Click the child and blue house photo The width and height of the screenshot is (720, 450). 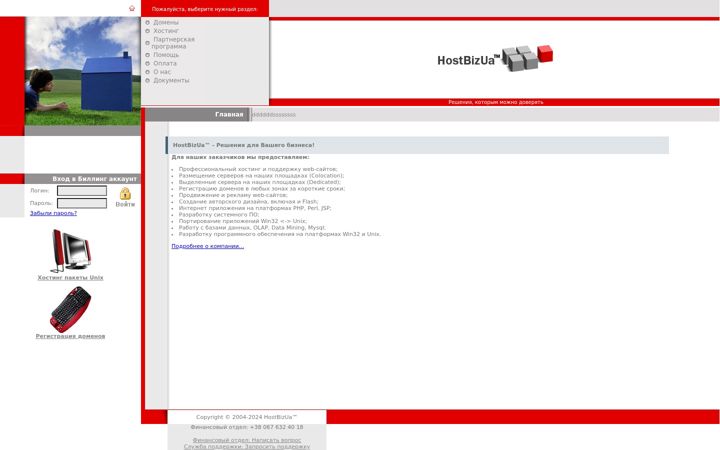(83, 71)
